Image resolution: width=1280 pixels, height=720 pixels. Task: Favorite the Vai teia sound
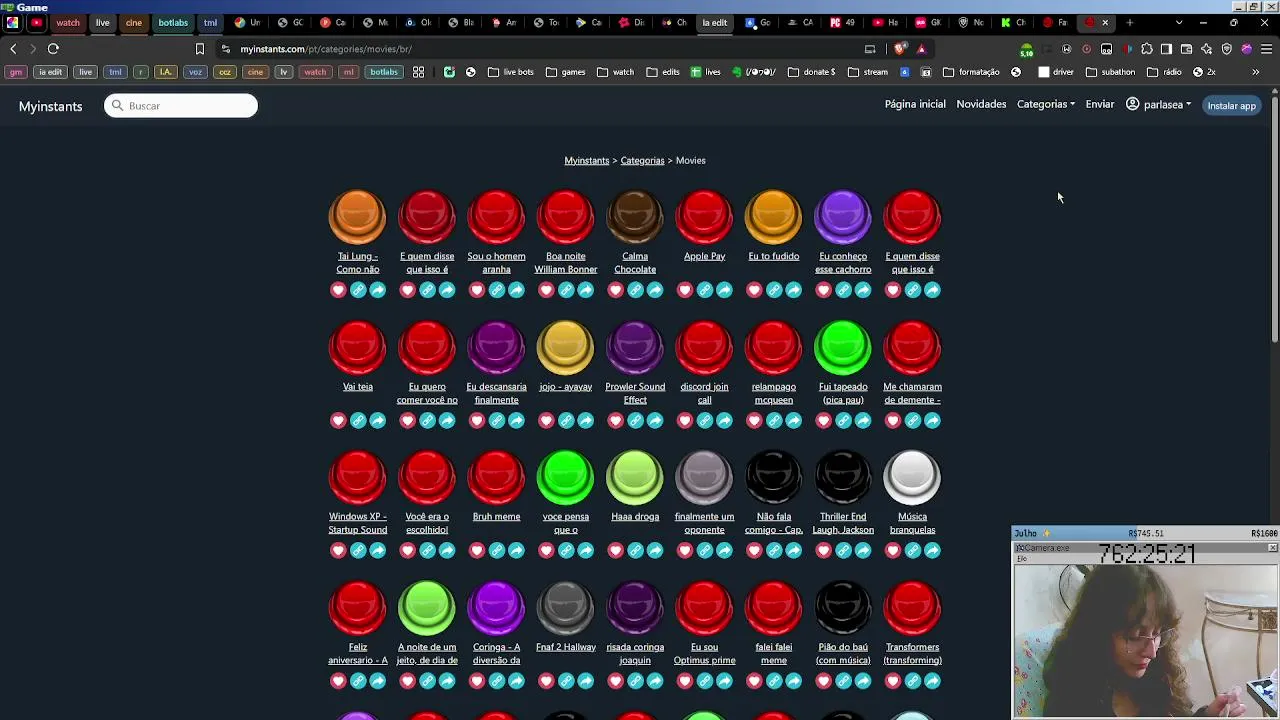click(x=338, y=420)
